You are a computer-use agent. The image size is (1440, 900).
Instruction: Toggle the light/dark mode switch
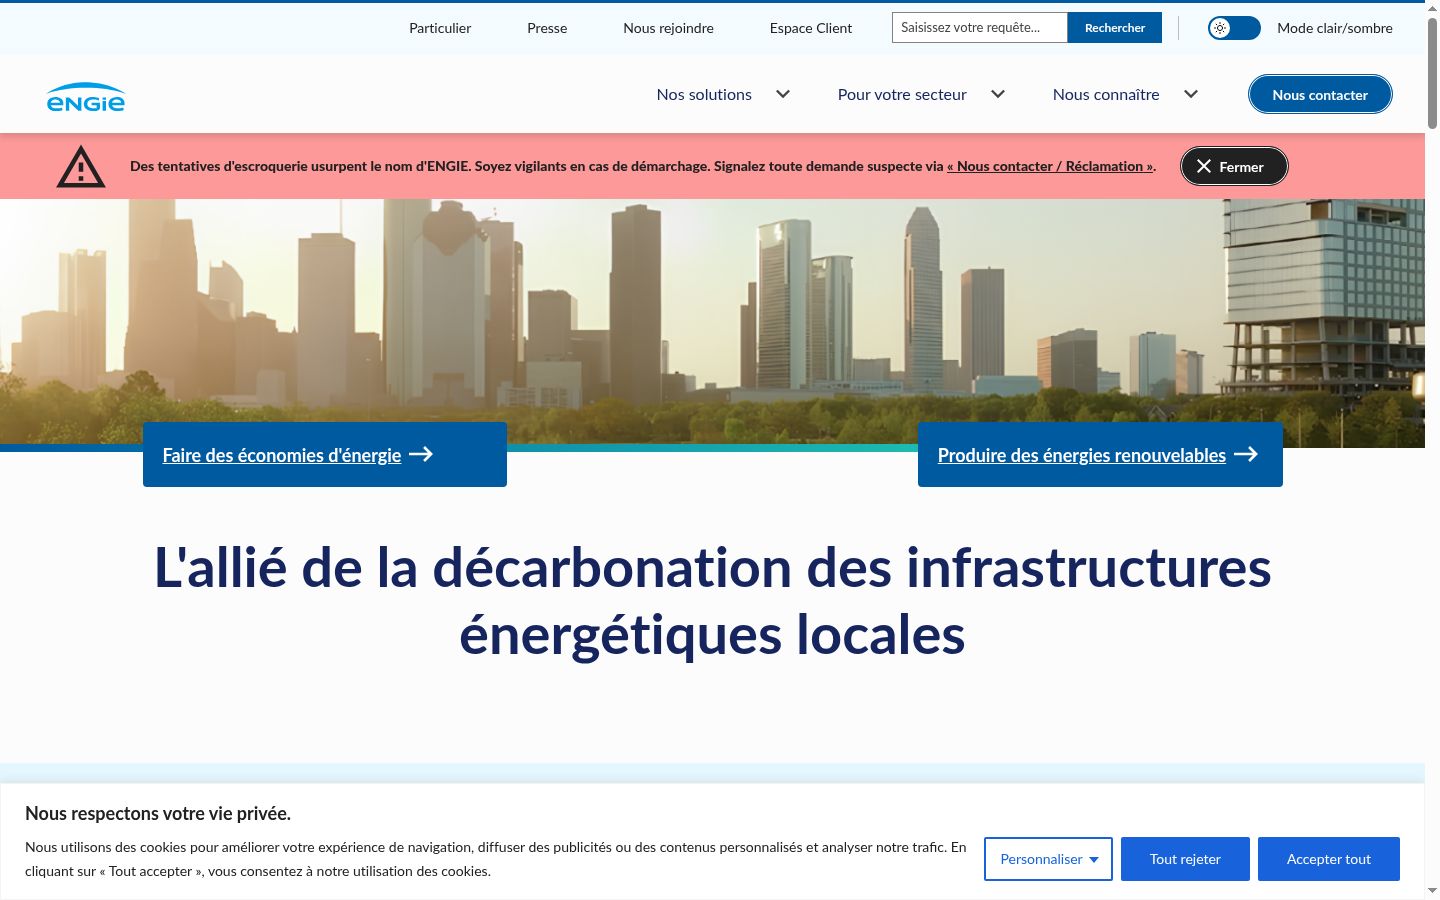pyautogui.click(x=1234, y=28)
